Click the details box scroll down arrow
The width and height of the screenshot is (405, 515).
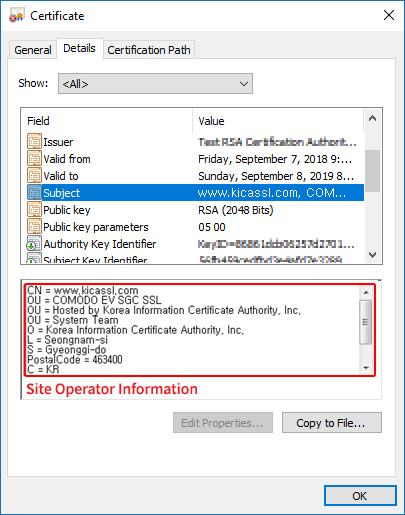click(366, 368)
